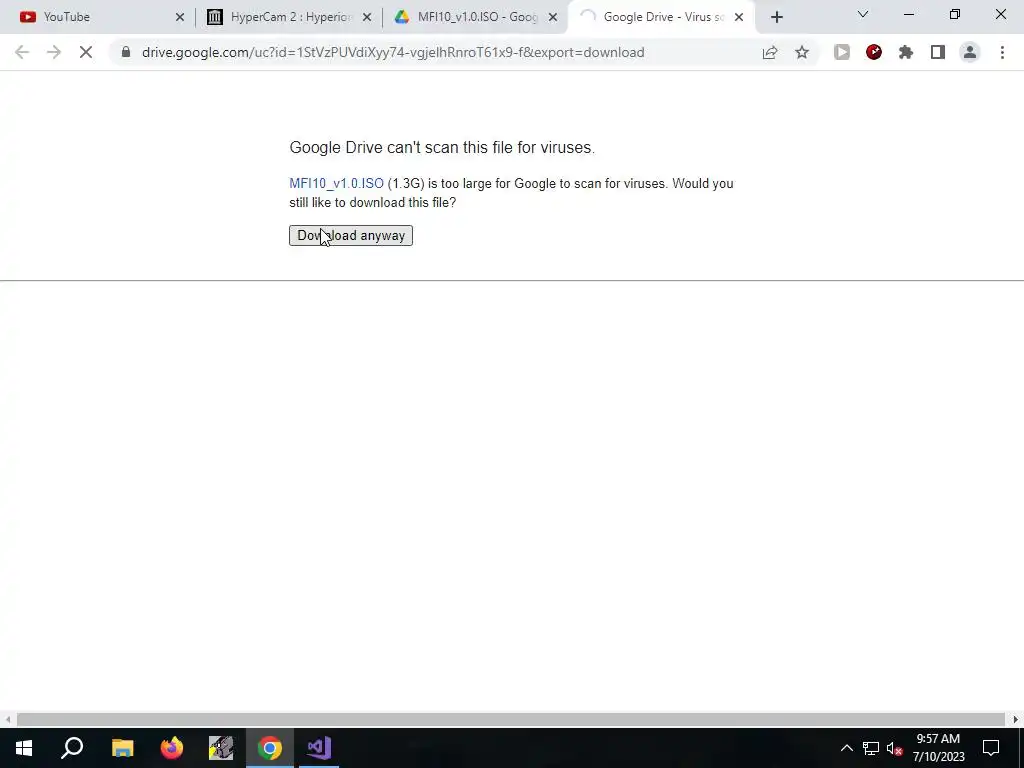Open the pinned app beside Firefox
The height and width of the screenshot is (768, 1024).
click(x=221, y=748)
